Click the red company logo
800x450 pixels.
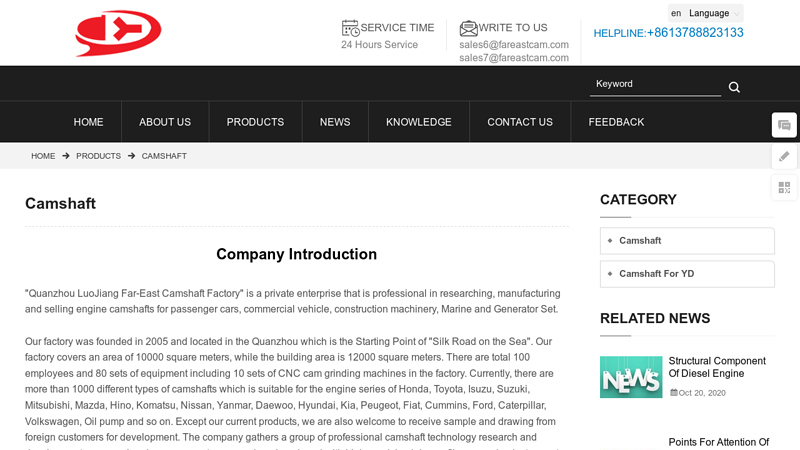(118, 33)
